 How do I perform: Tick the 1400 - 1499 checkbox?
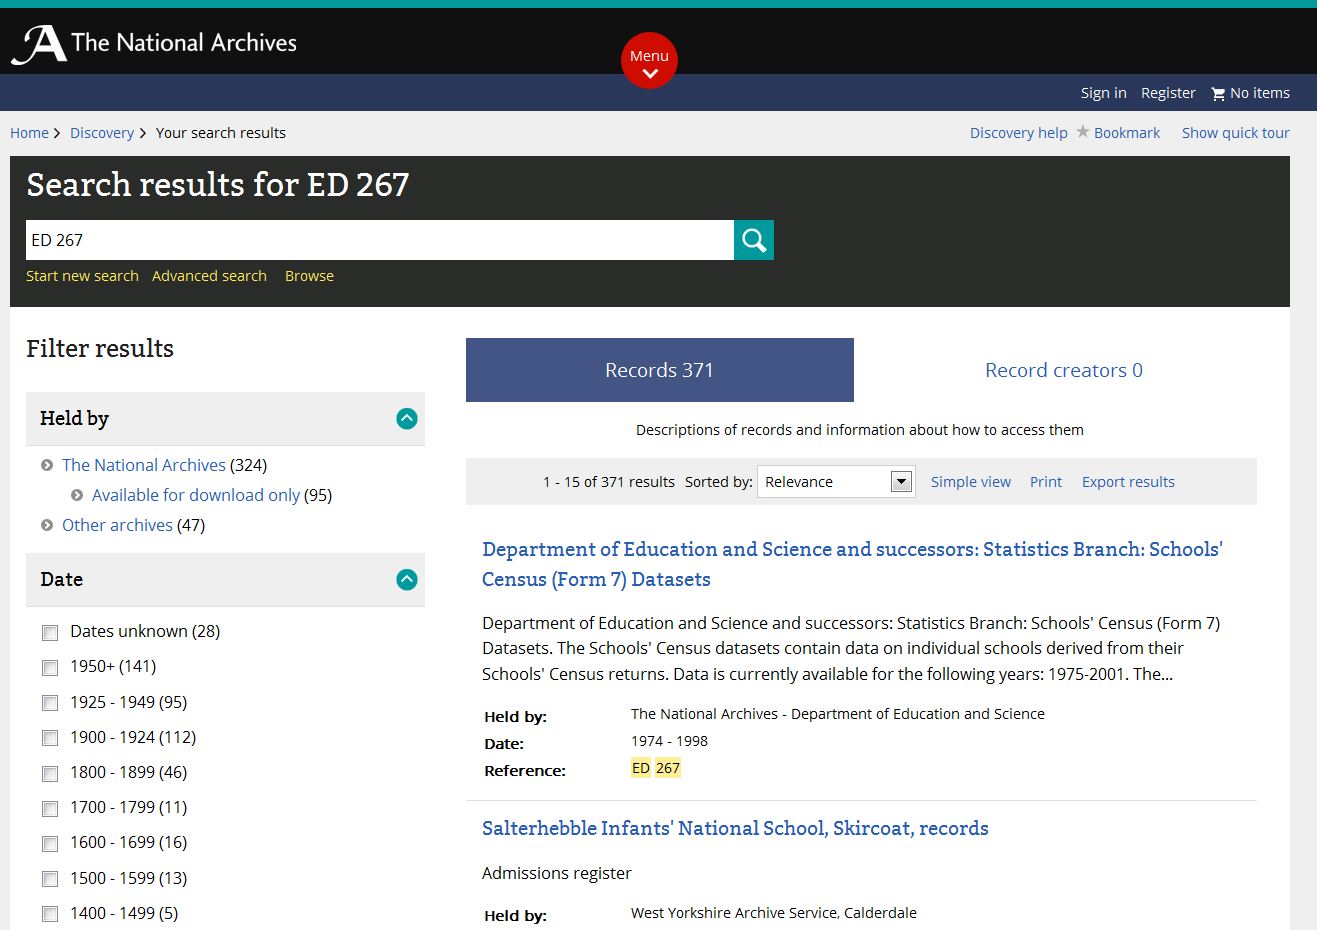(x=50, y=914)
